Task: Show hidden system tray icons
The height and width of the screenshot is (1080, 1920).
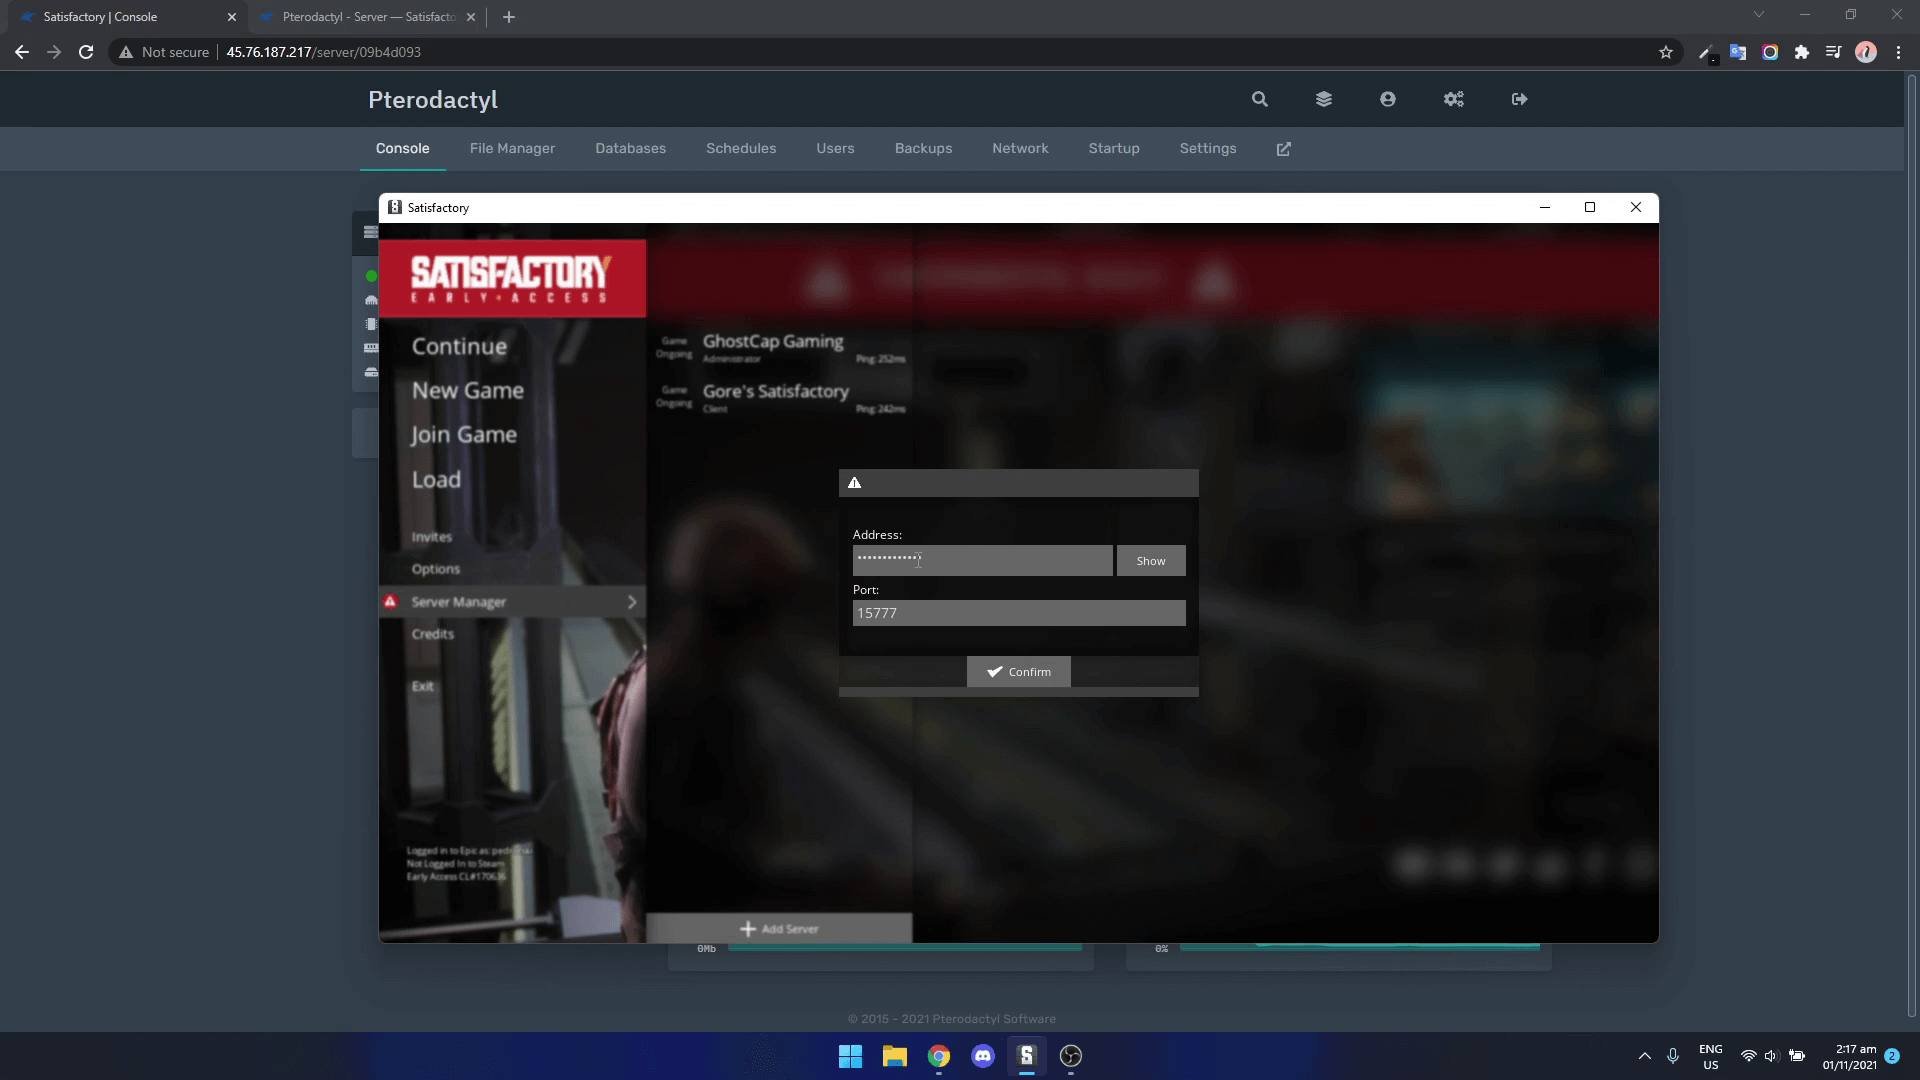Action: [1645, 1056]
